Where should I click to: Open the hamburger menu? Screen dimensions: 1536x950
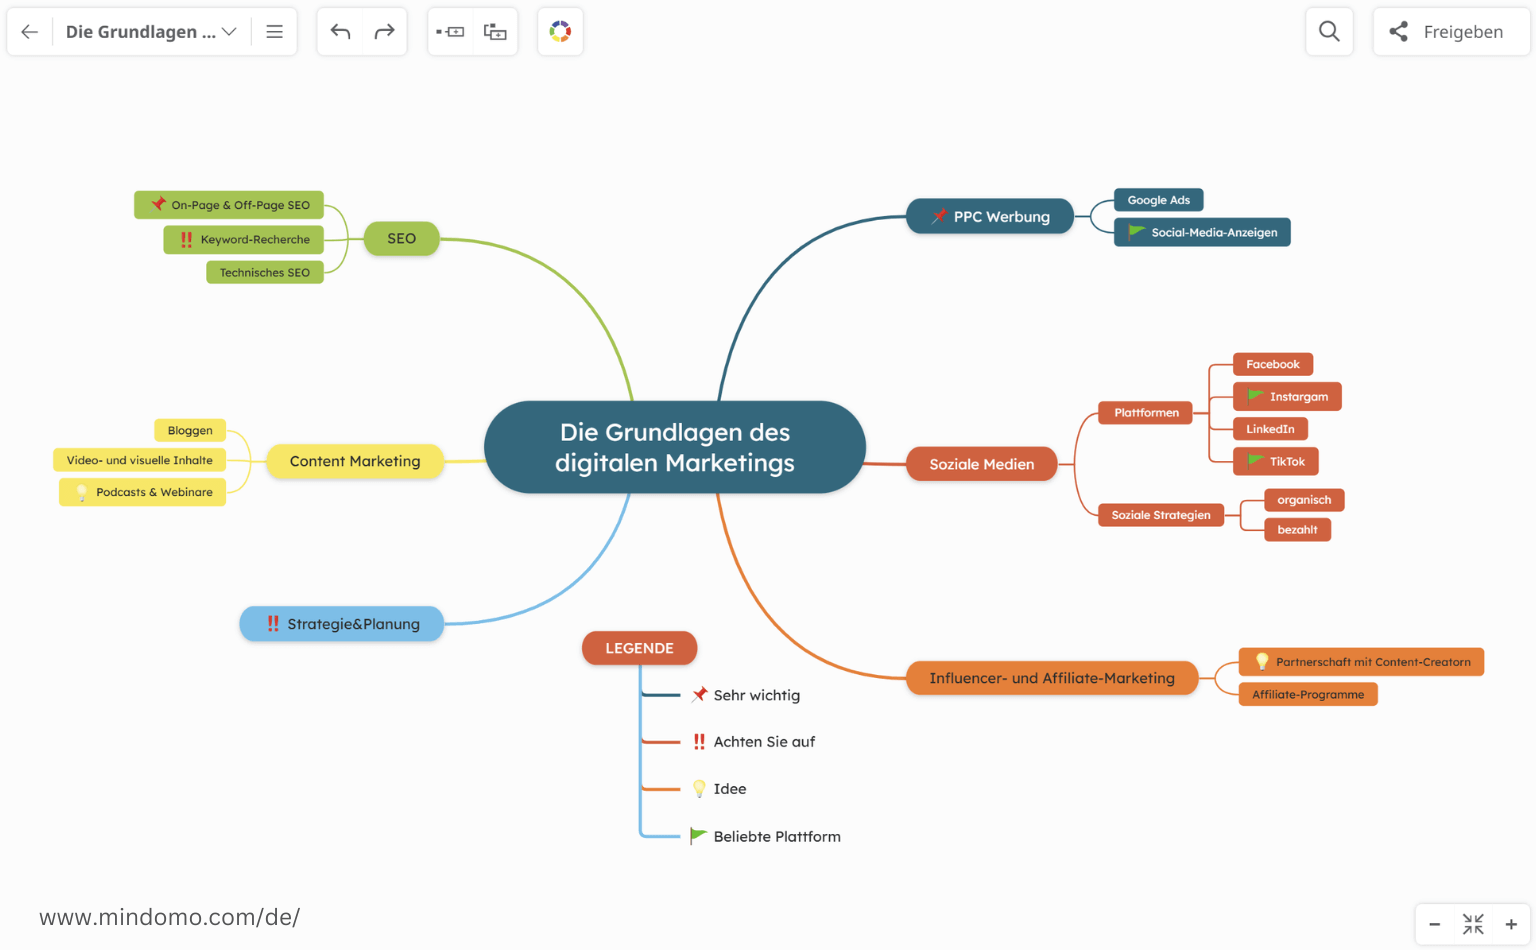click(274, 32)
